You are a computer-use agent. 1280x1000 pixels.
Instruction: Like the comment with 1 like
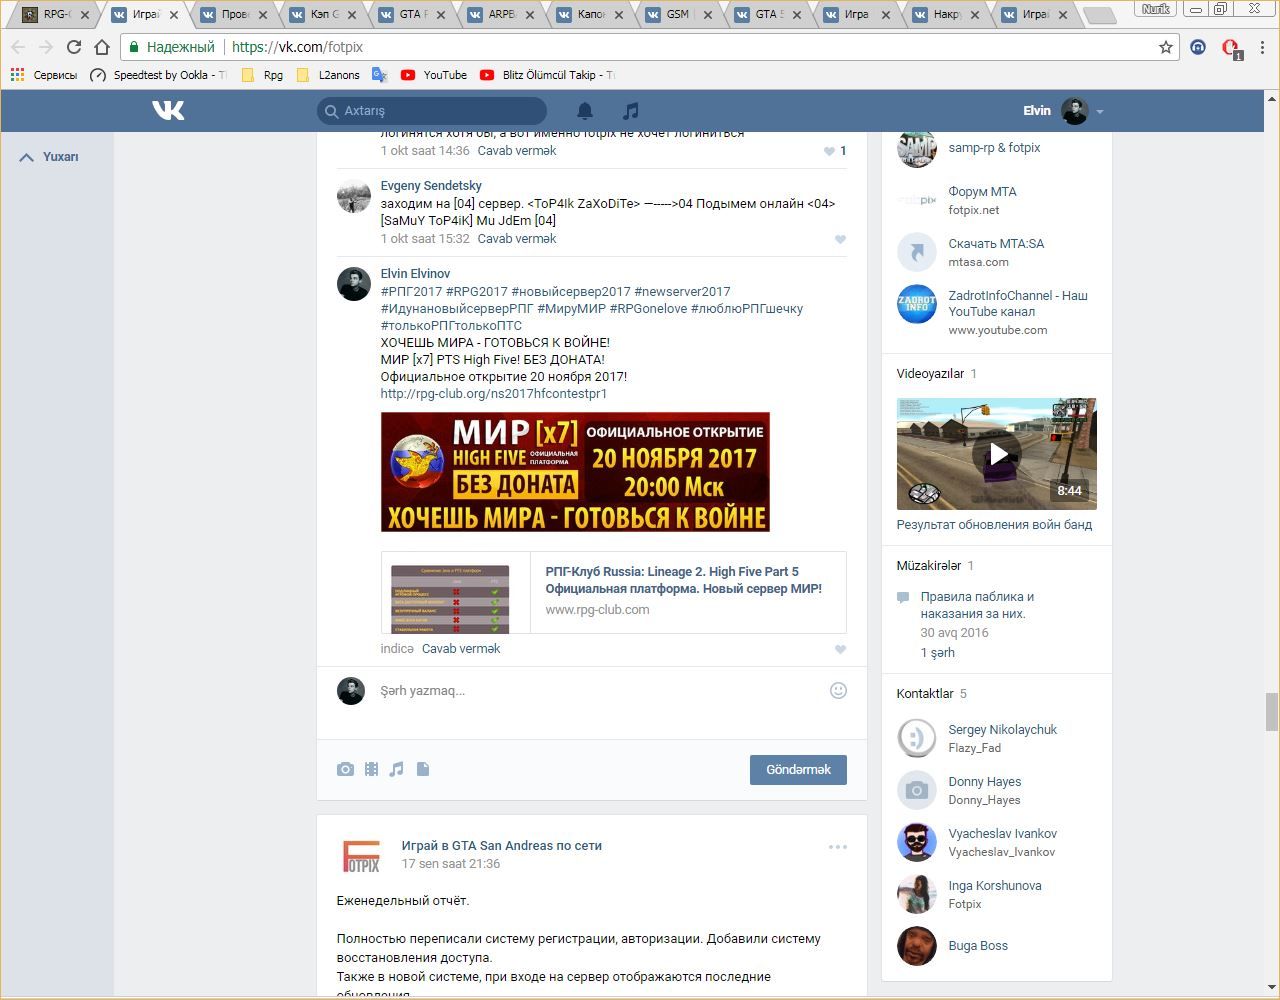pos(829,151)
